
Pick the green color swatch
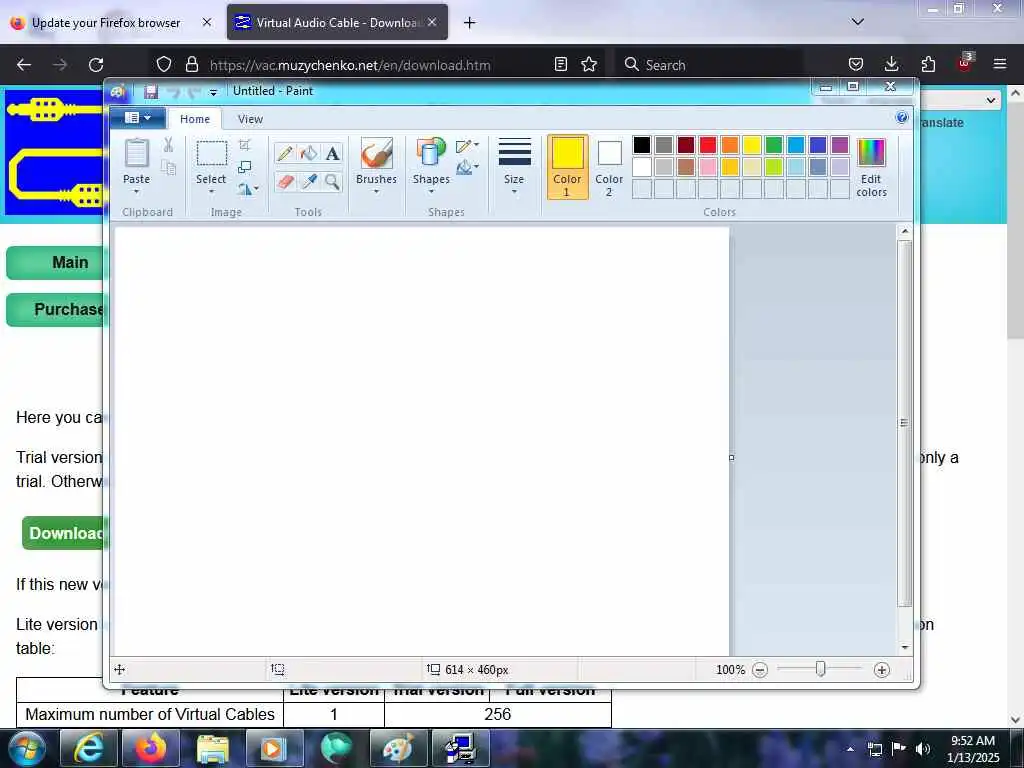(774, 145)
